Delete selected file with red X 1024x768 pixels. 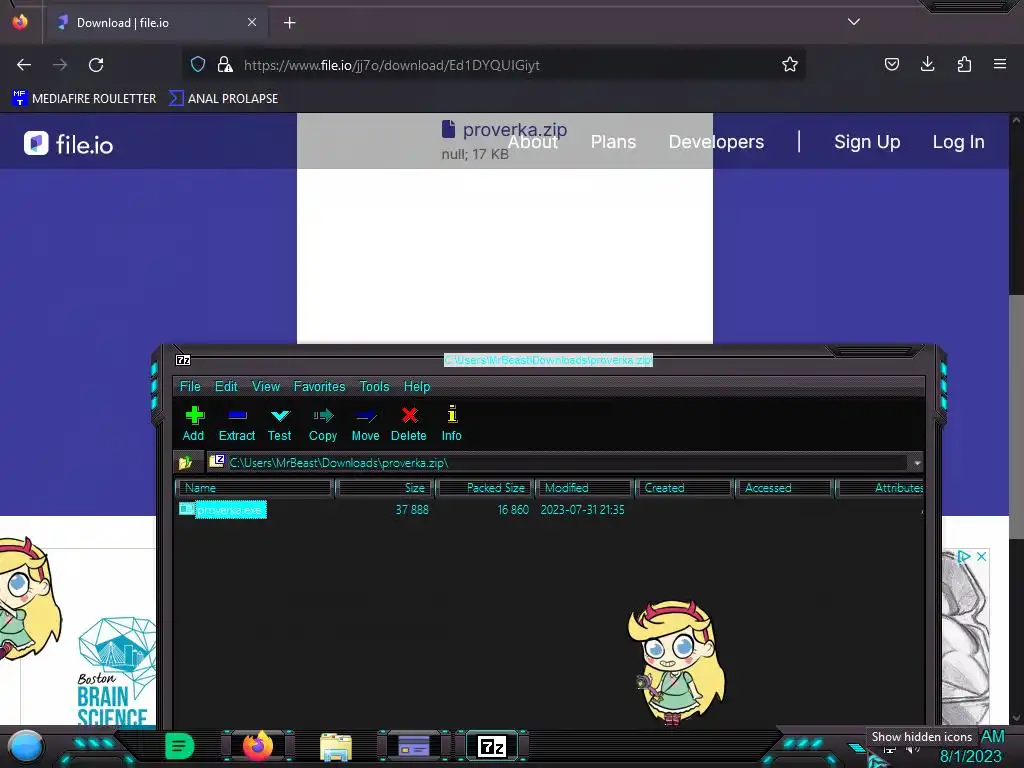(409, 424)
